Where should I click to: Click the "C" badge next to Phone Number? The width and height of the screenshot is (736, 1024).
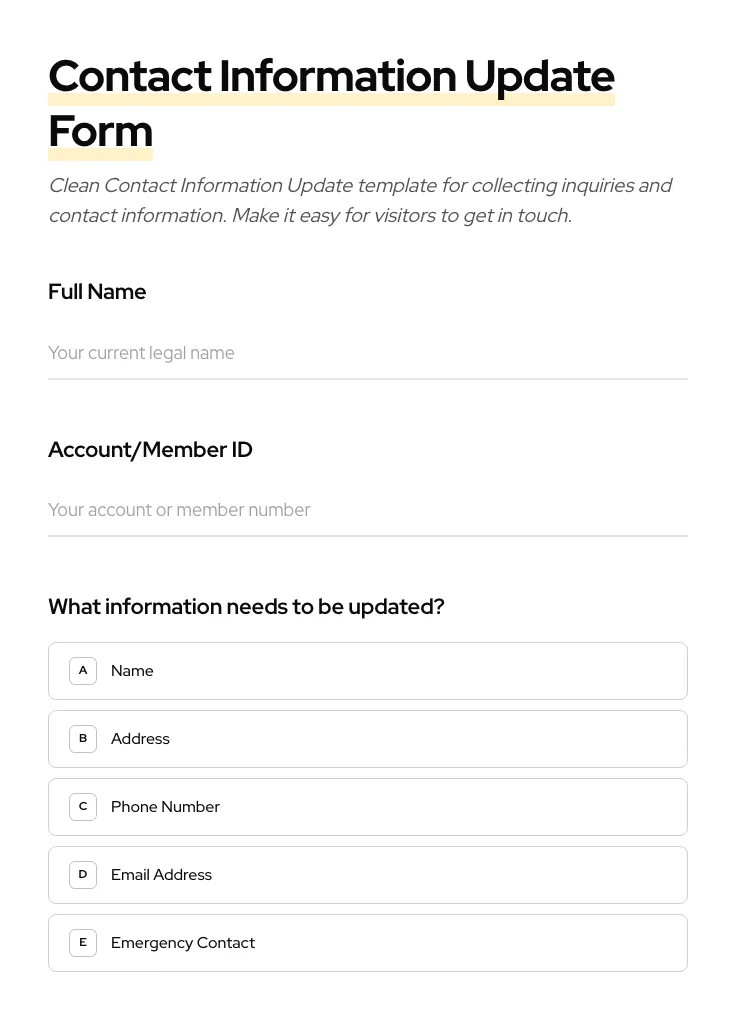click(x=83, y=806)
